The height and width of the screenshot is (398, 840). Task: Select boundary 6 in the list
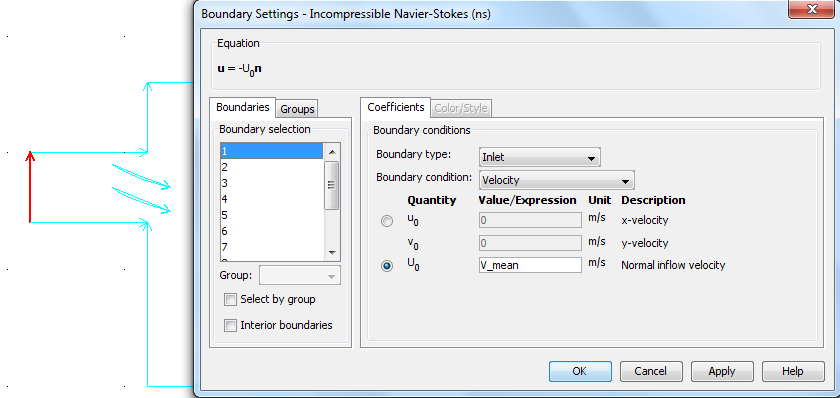tap(272, 231)
